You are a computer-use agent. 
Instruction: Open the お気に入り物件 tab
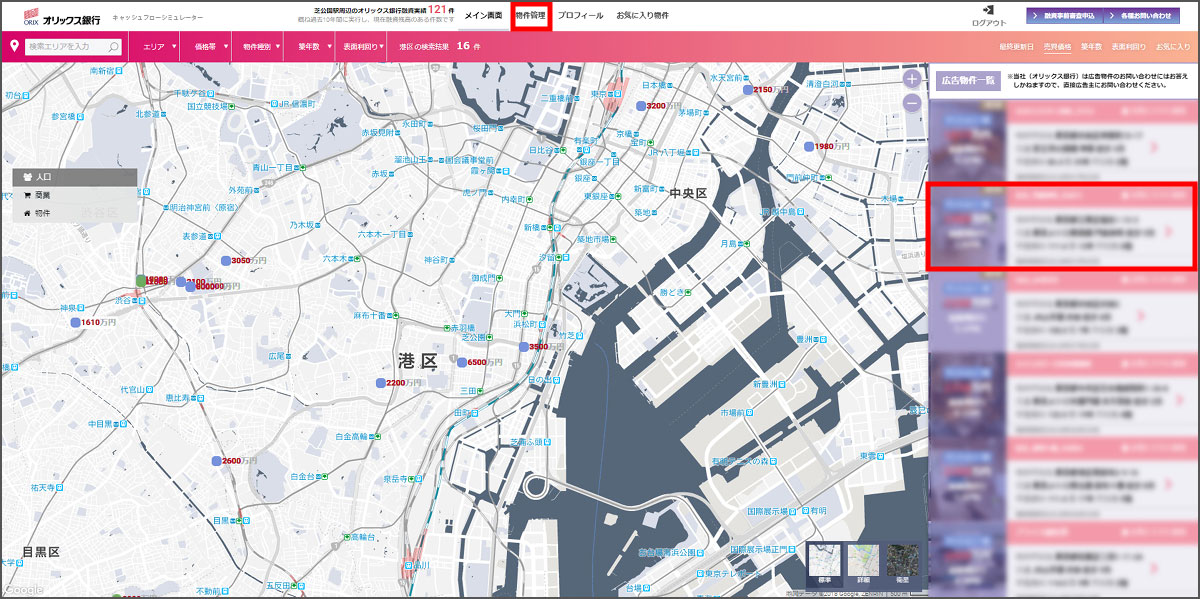(x=642, y=16)
